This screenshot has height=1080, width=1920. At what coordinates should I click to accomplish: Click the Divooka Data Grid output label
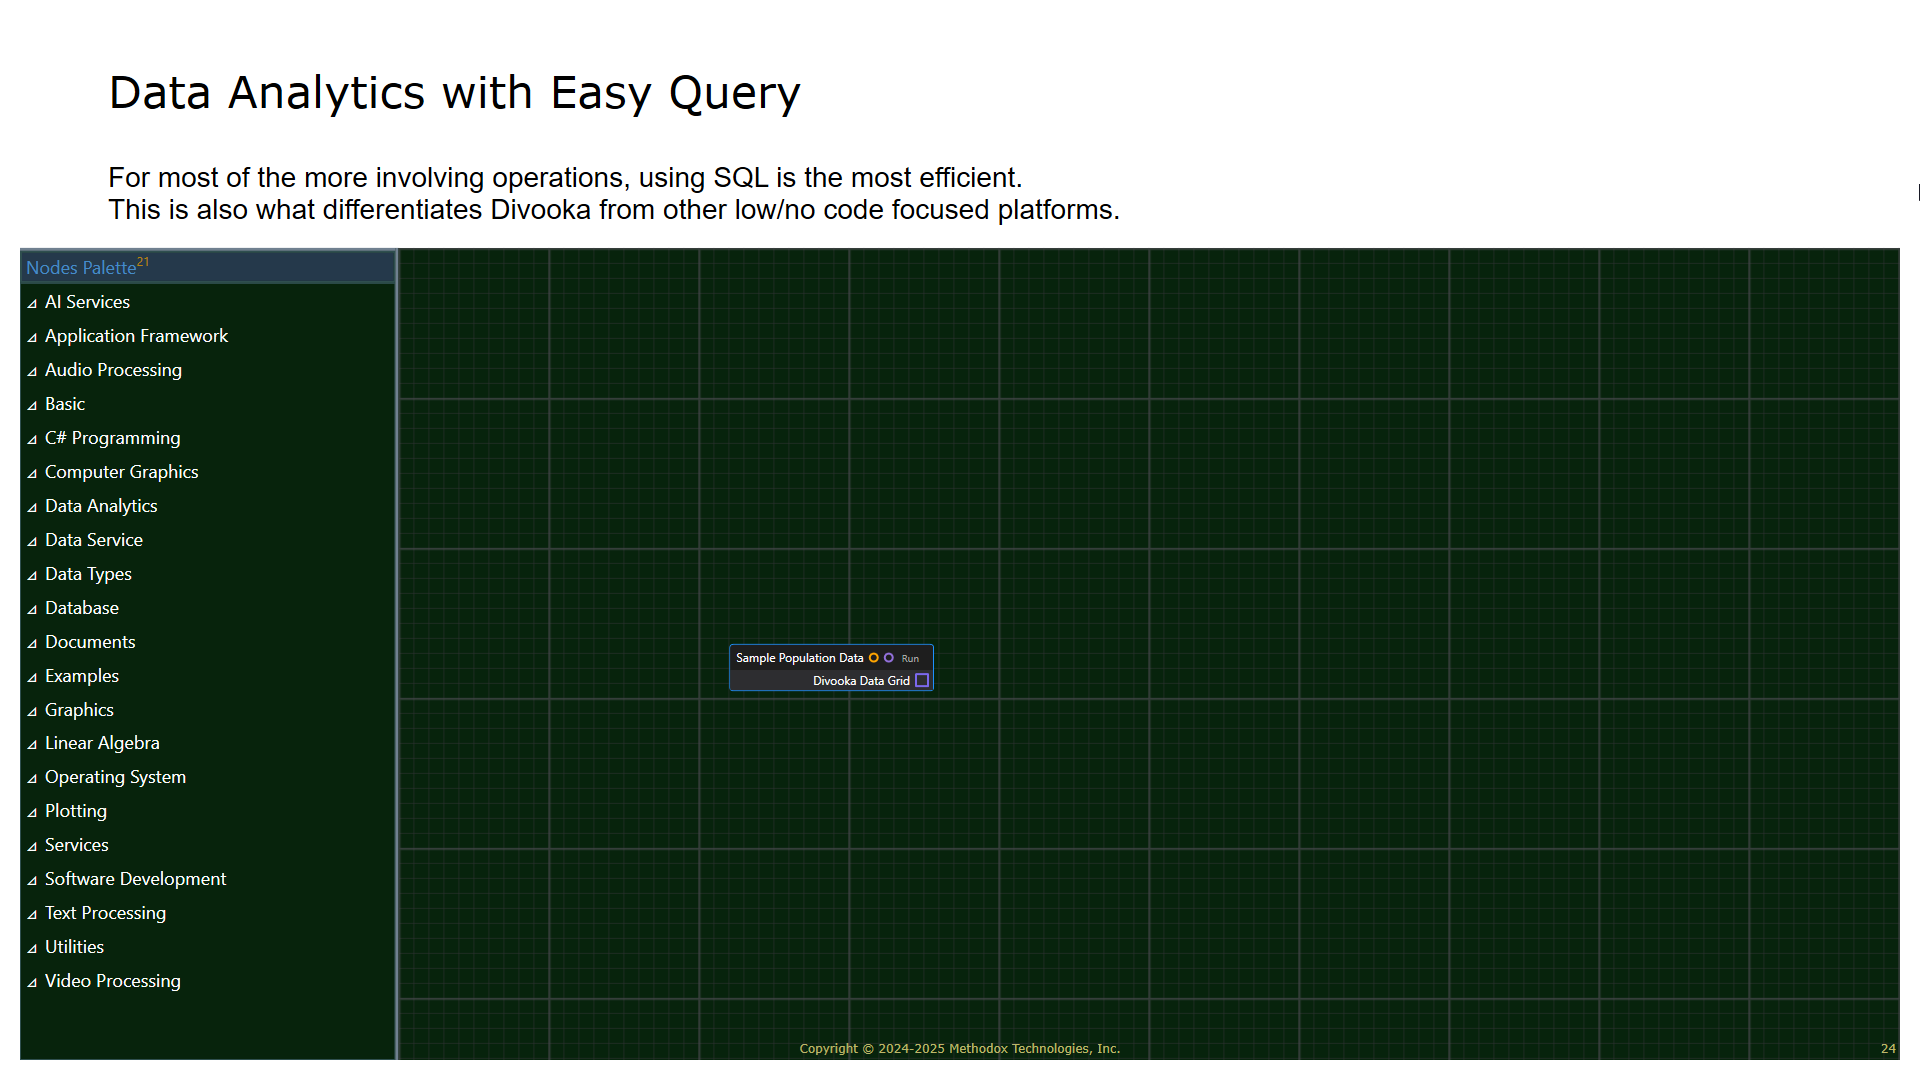pos(861,681)
